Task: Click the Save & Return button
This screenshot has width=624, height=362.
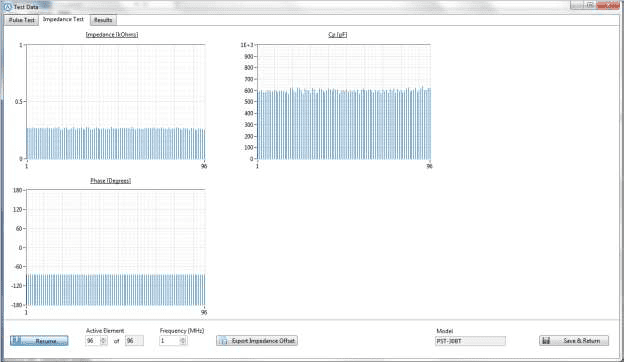Action: coord(574,341)
